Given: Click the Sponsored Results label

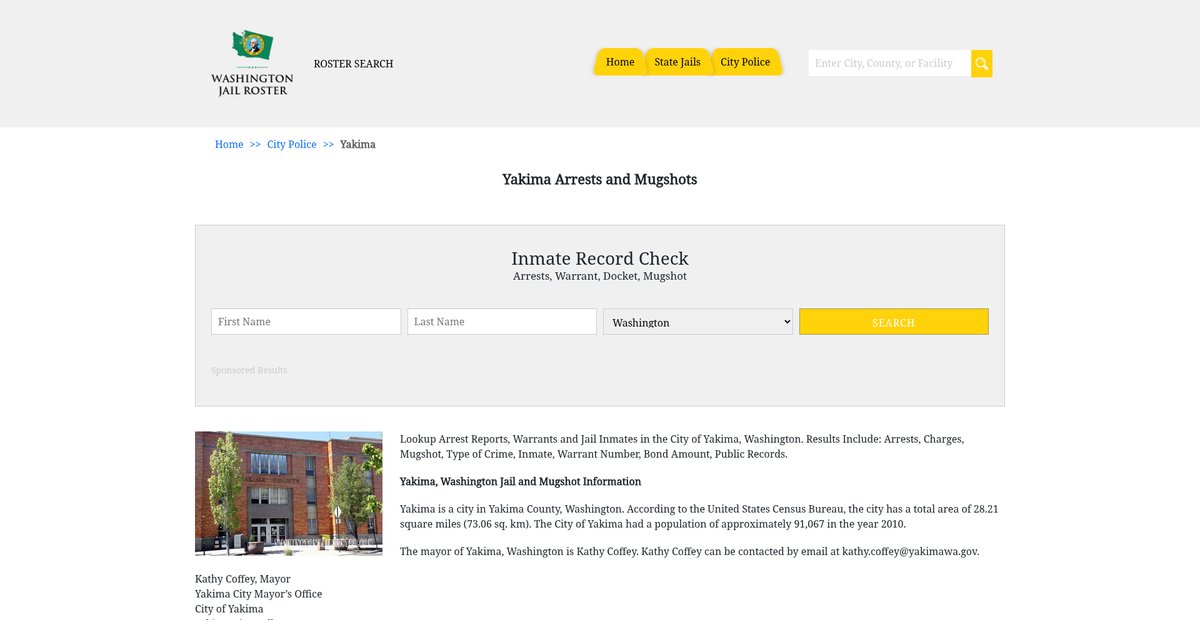Looking at the screenshot, I should point(249,371).
